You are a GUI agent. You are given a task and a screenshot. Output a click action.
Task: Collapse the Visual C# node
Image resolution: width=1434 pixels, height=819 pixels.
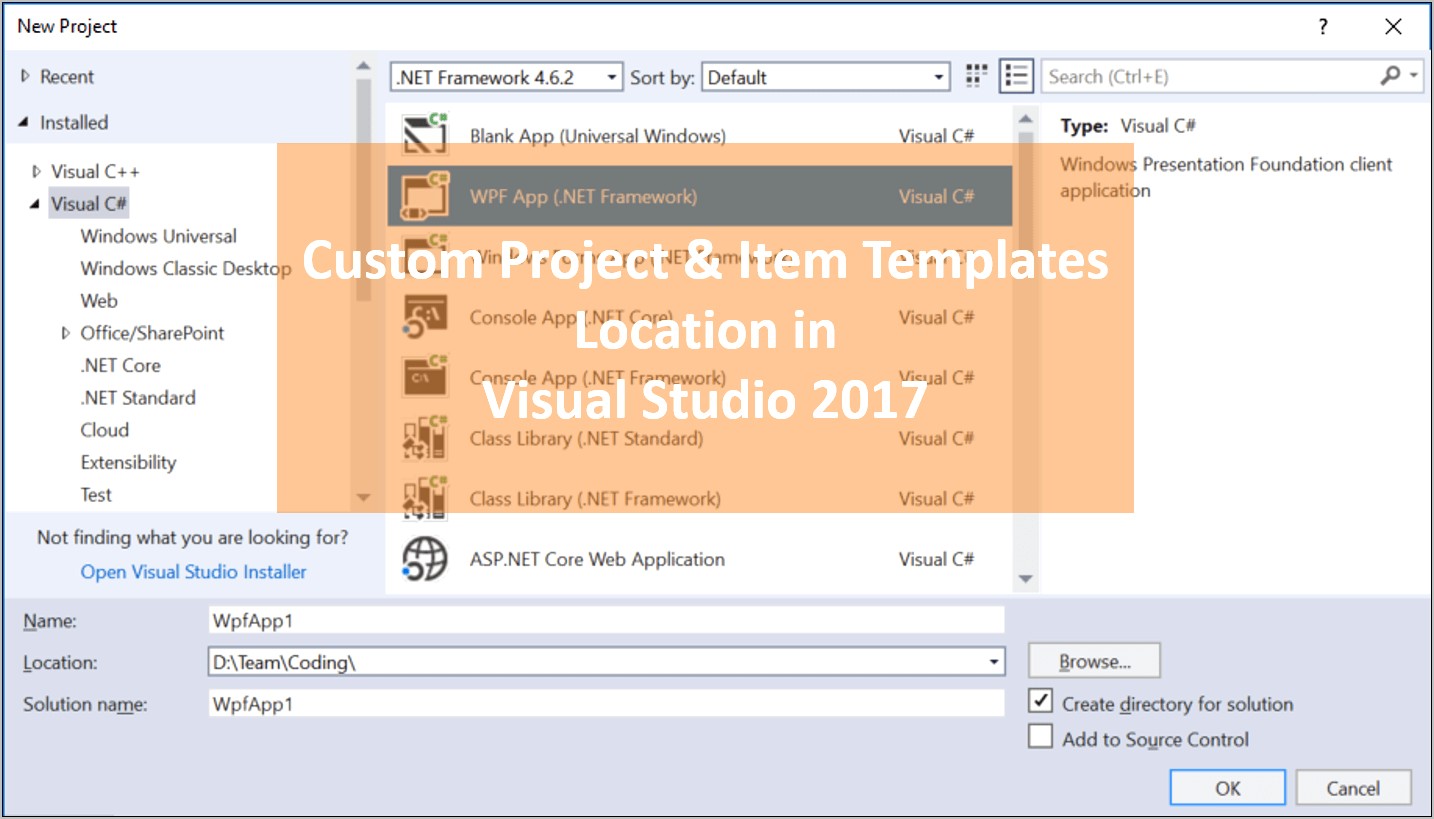[x=35, y=204]
